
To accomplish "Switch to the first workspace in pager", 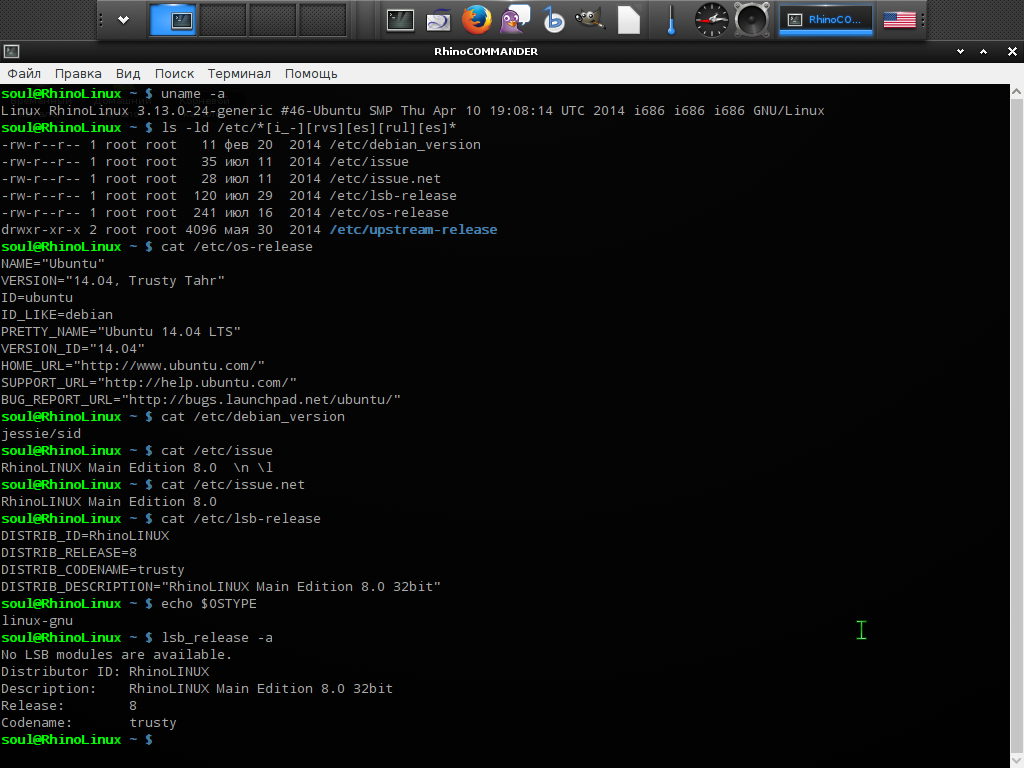I will pyautogui.click(x=173, y=20).
